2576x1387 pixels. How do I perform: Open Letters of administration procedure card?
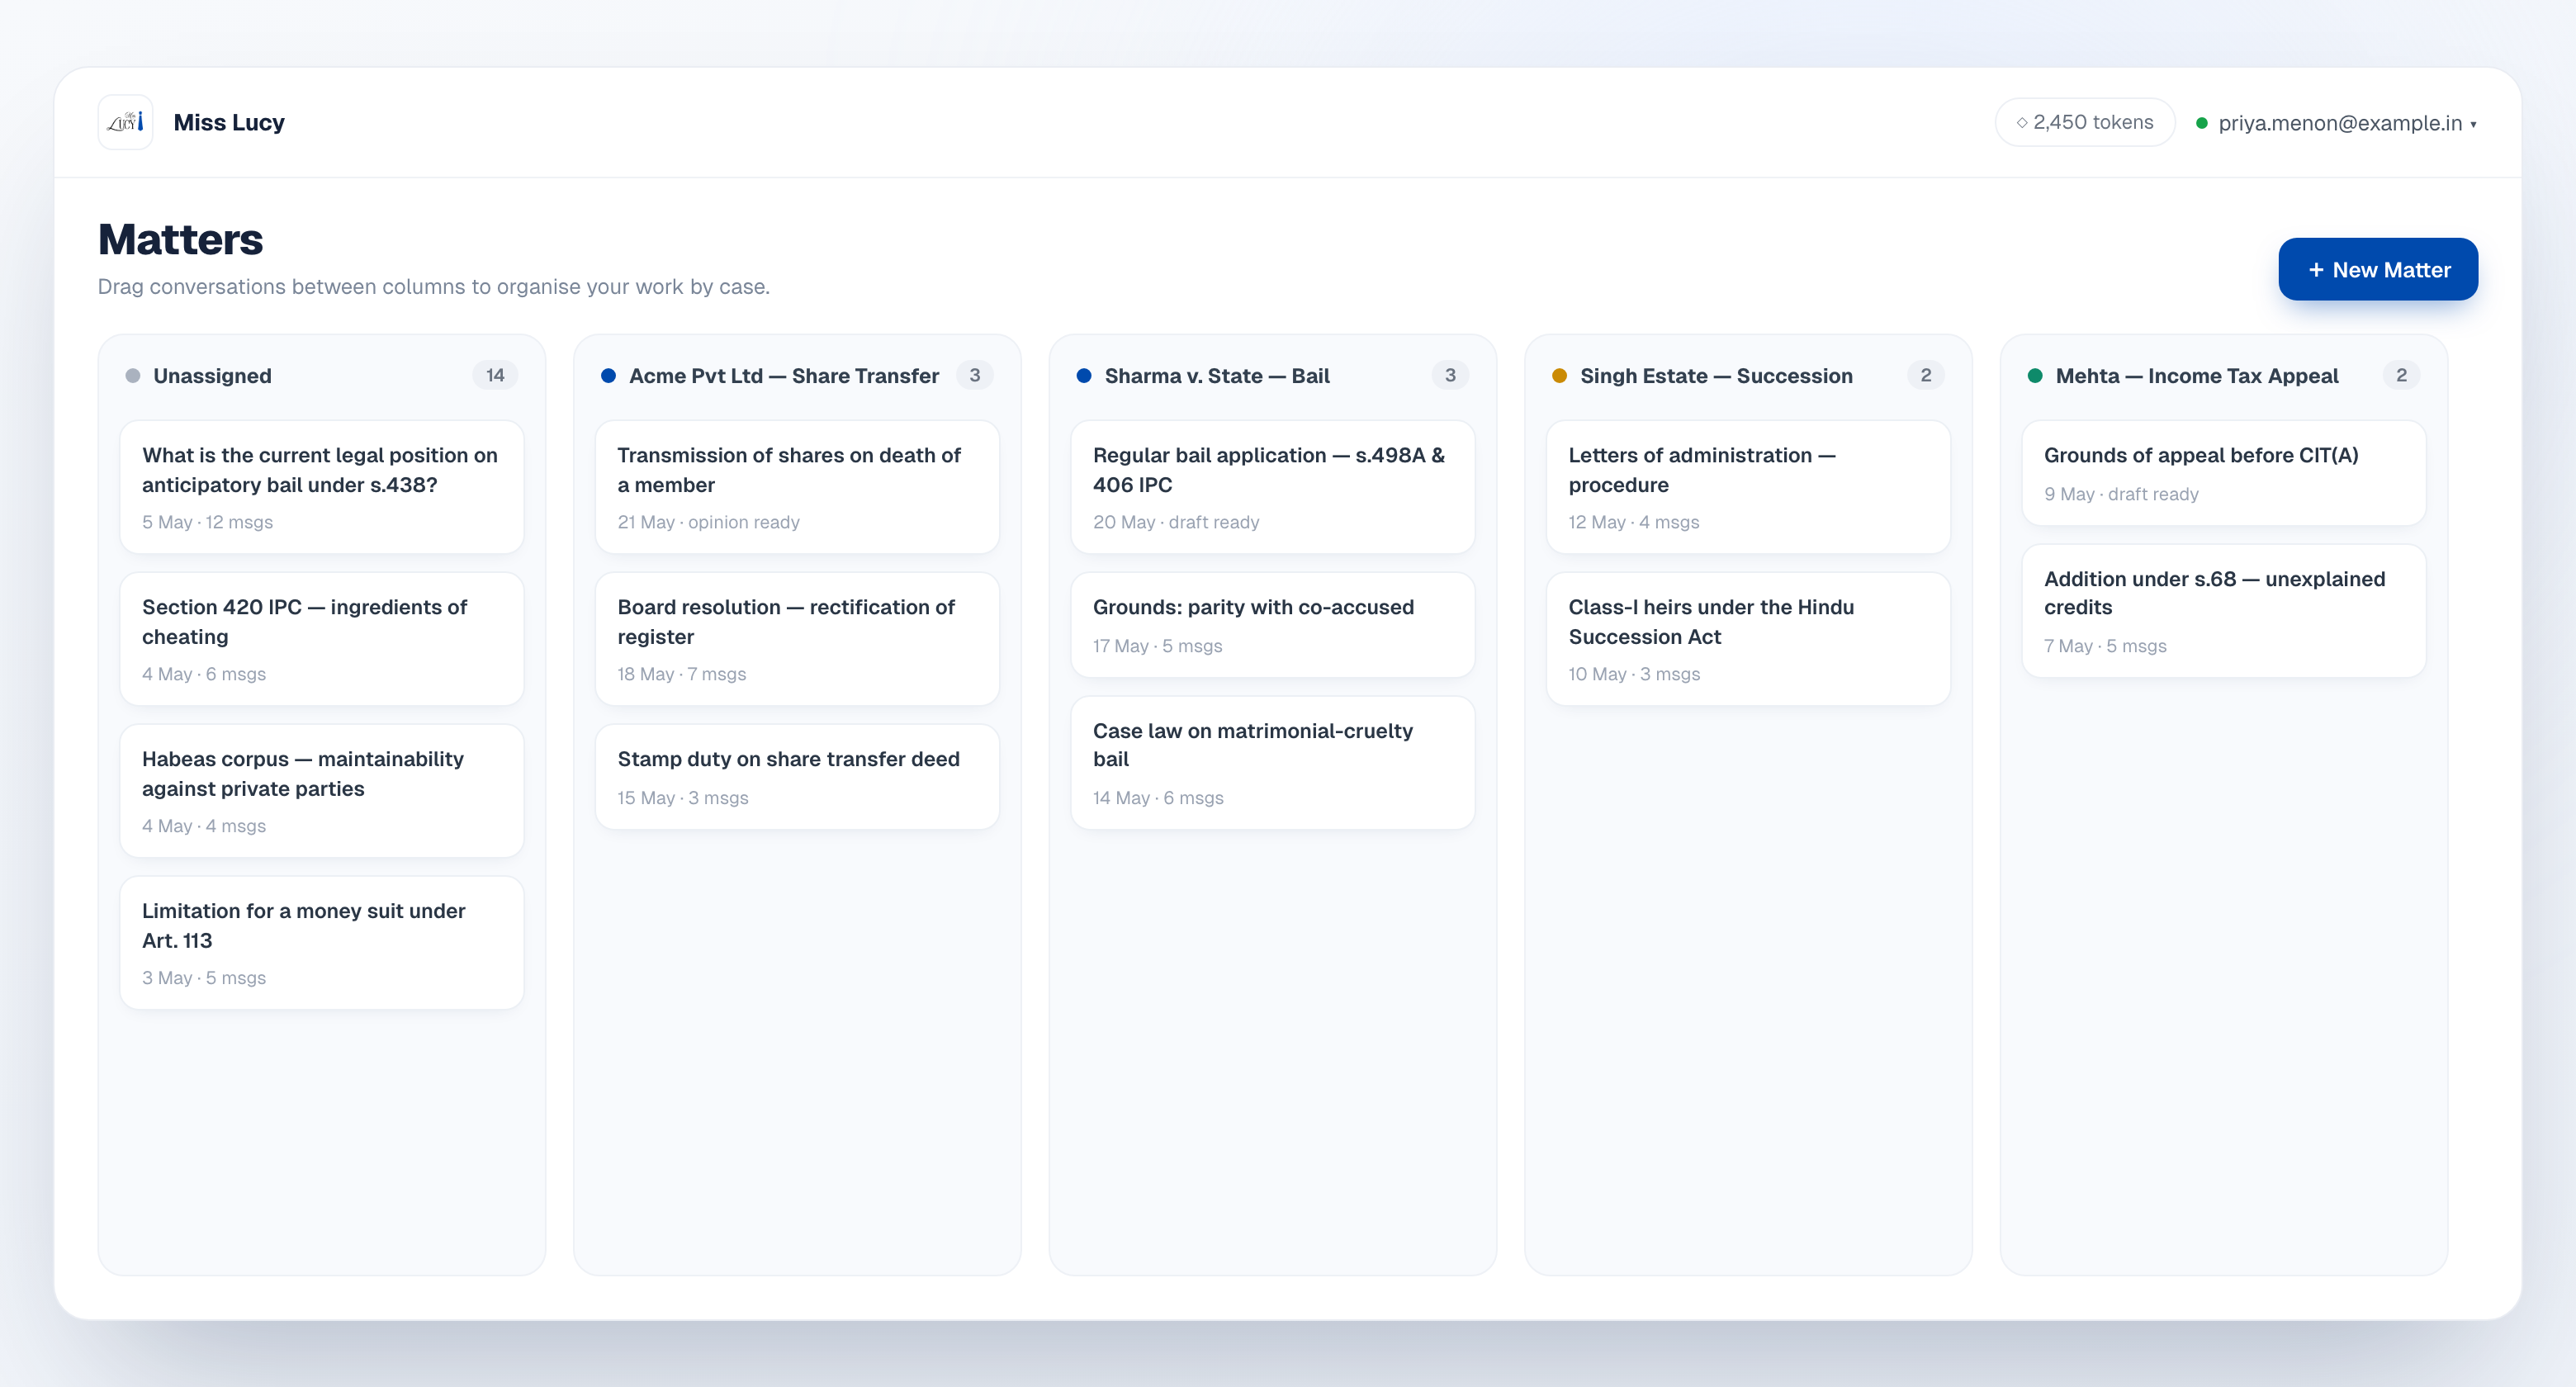(1748, 487)
